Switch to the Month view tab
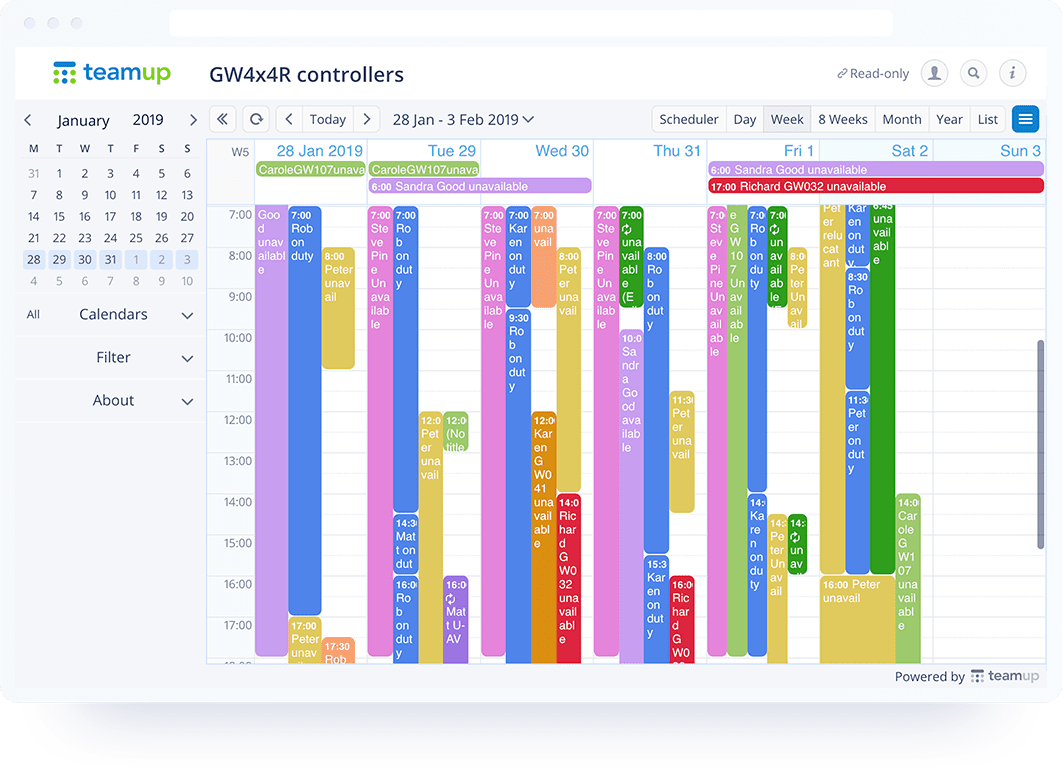 coord(901,119)
